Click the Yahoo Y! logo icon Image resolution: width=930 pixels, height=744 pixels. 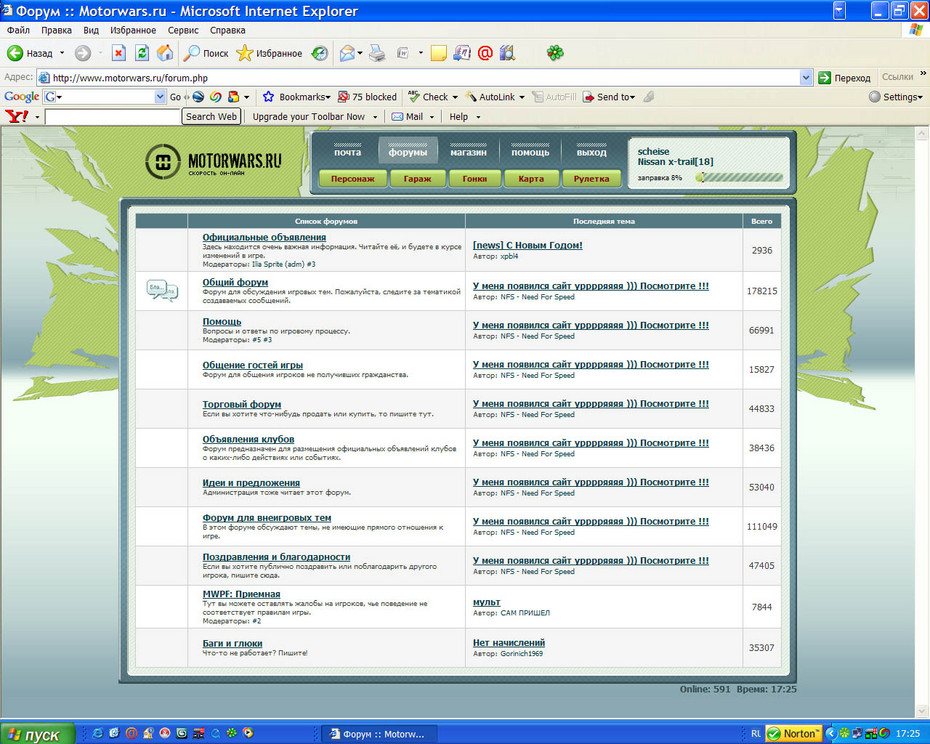[x=17, y=116]
